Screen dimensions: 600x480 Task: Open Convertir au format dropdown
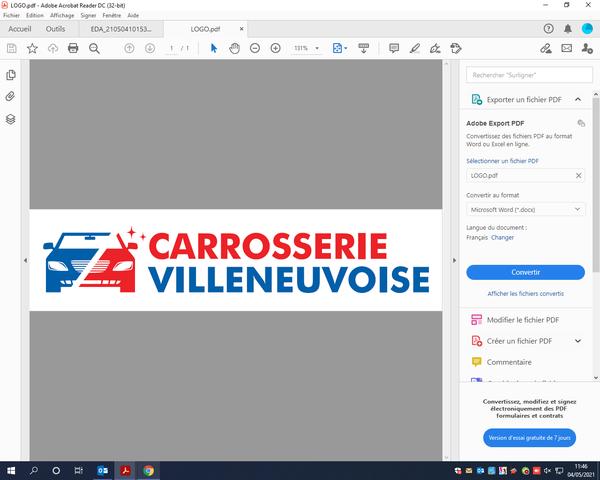[525, 209]
